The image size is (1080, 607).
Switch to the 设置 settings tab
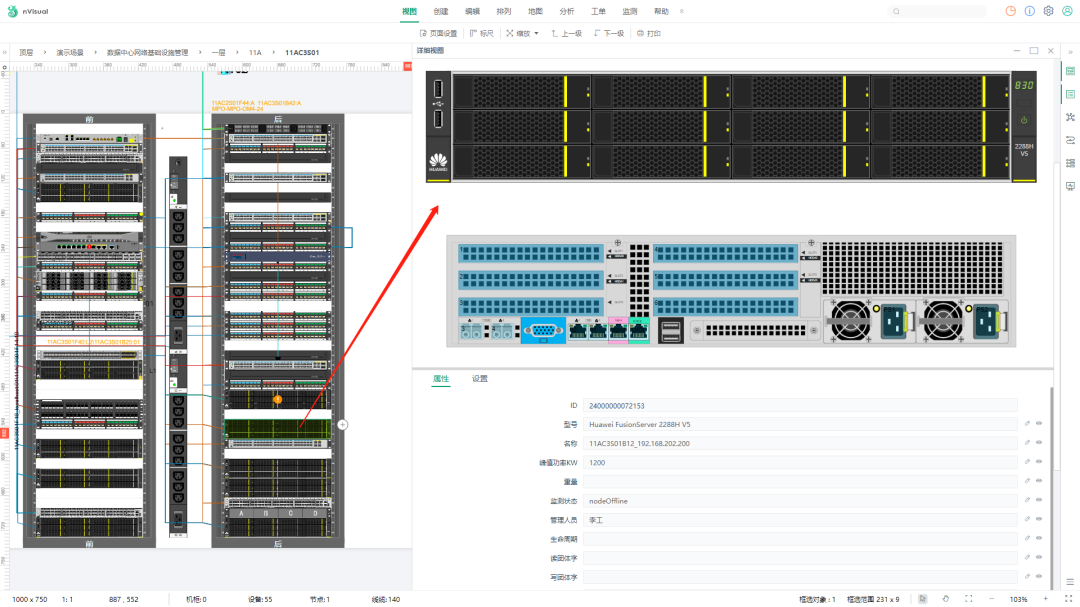479,378
